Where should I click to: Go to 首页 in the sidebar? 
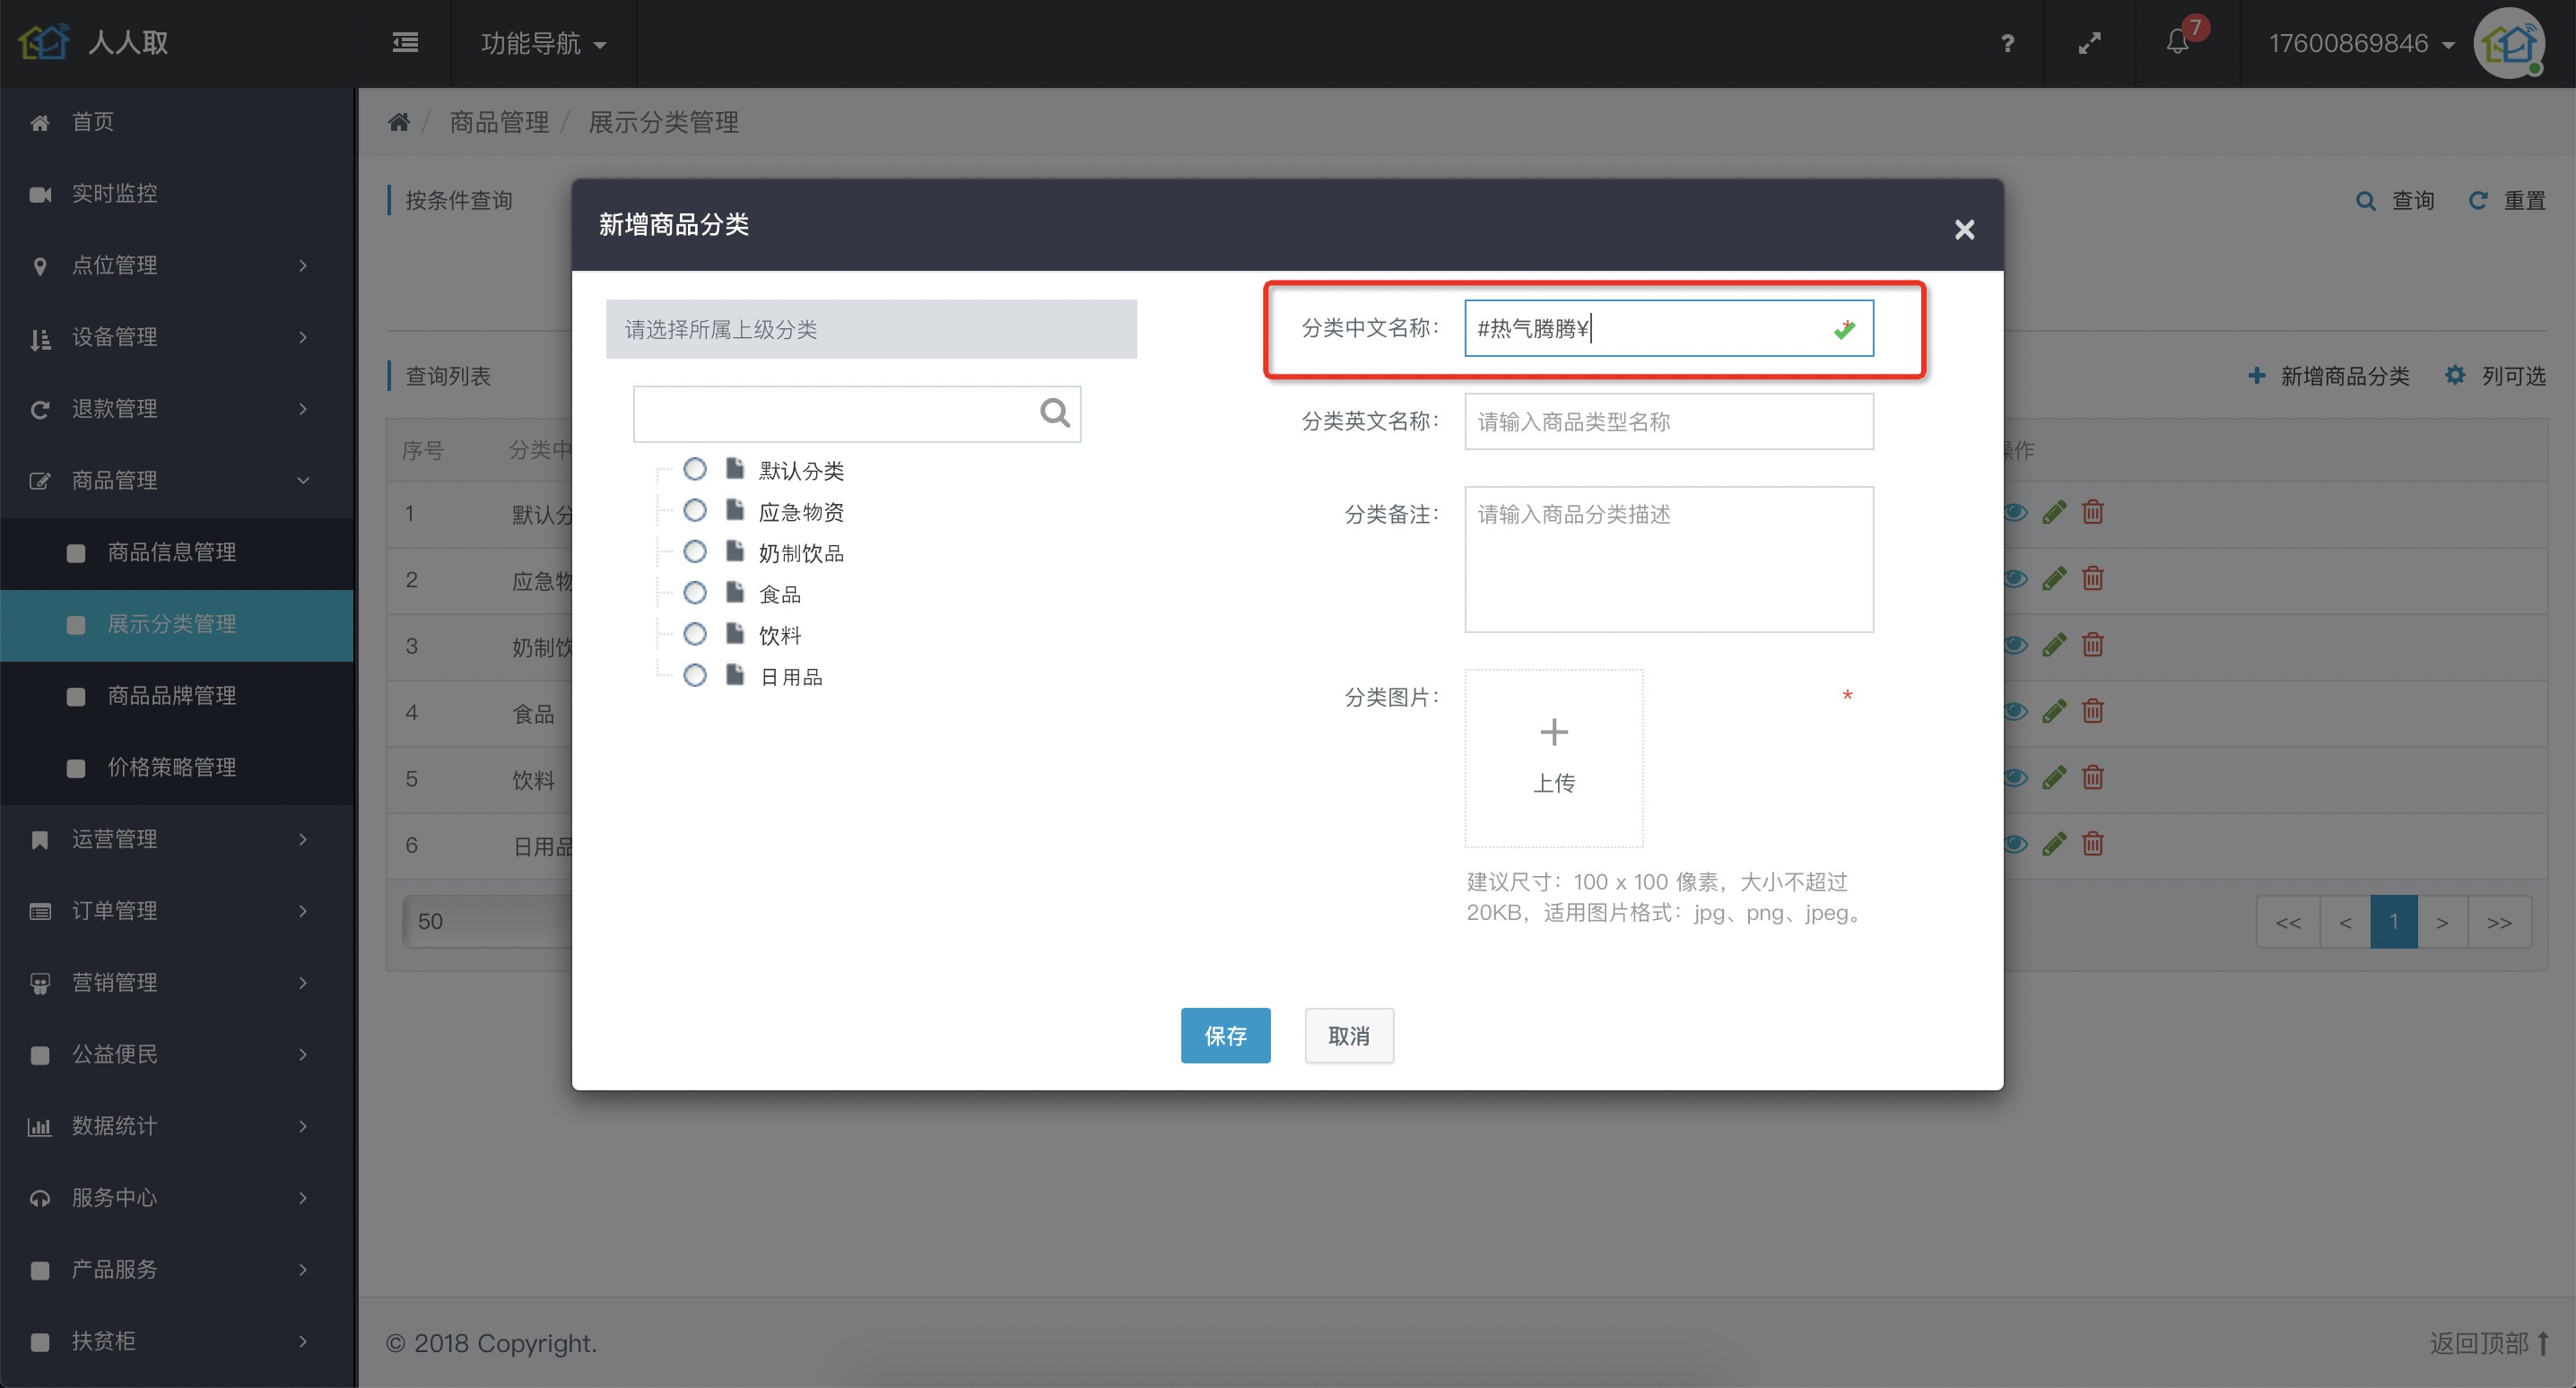tap(177, 122)
